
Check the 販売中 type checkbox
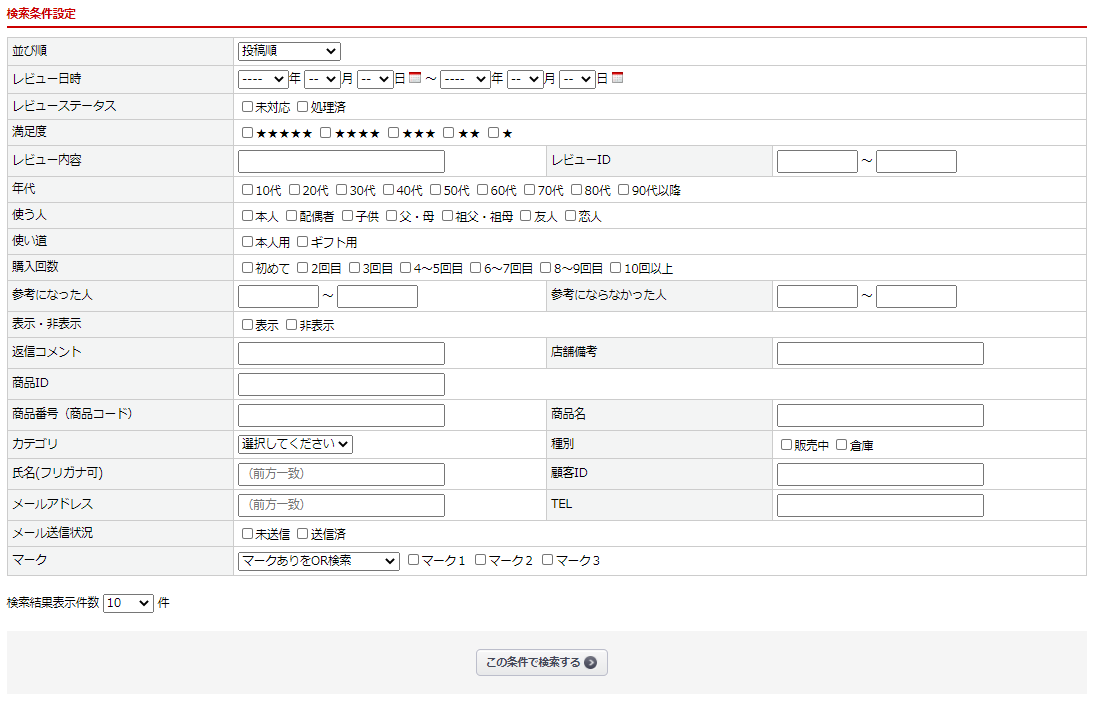pos(787,445)
